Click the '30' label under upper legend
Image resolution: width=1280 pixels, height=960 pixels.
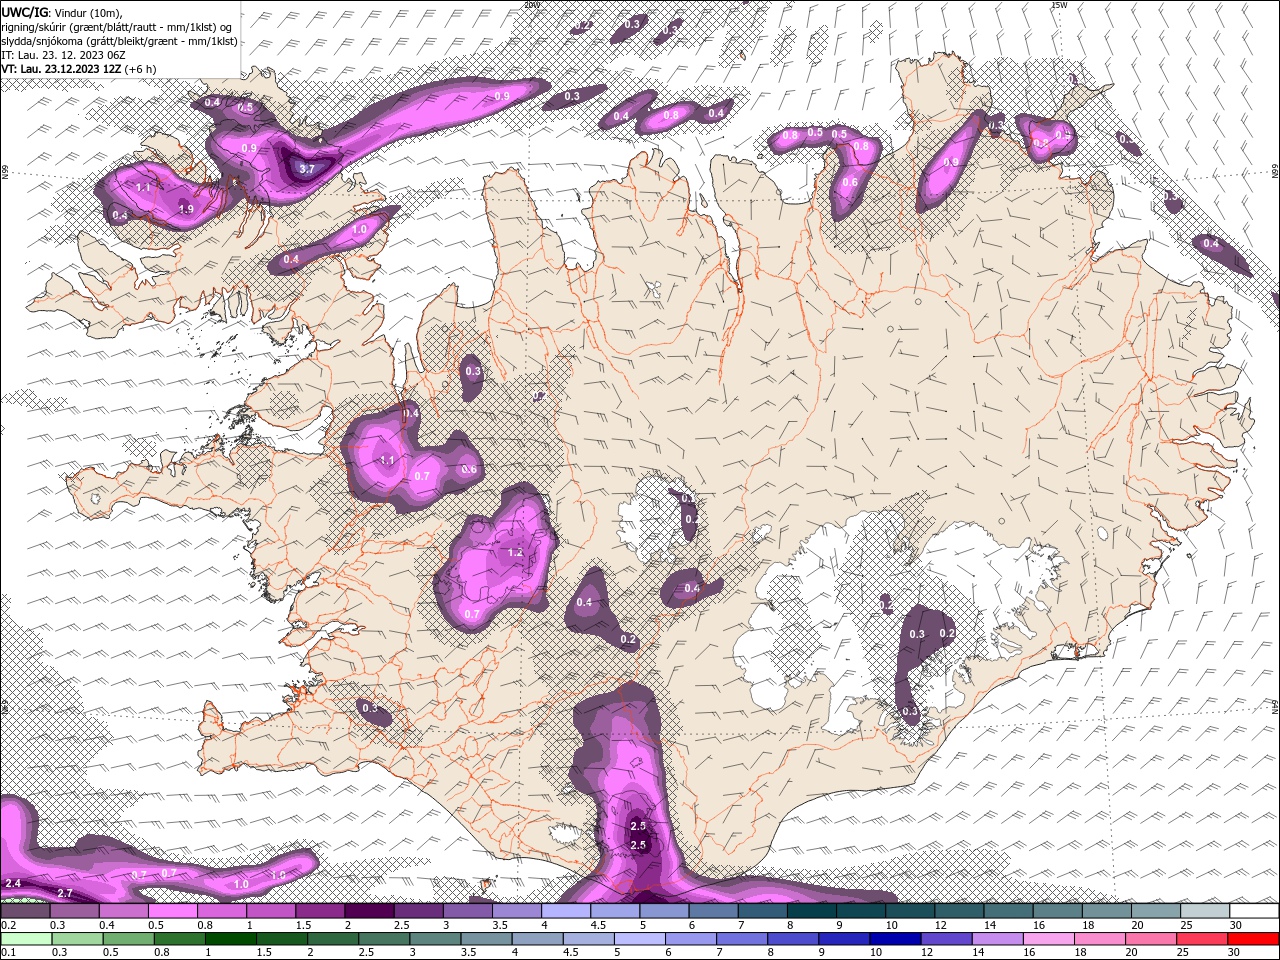tap(1236, 925)
